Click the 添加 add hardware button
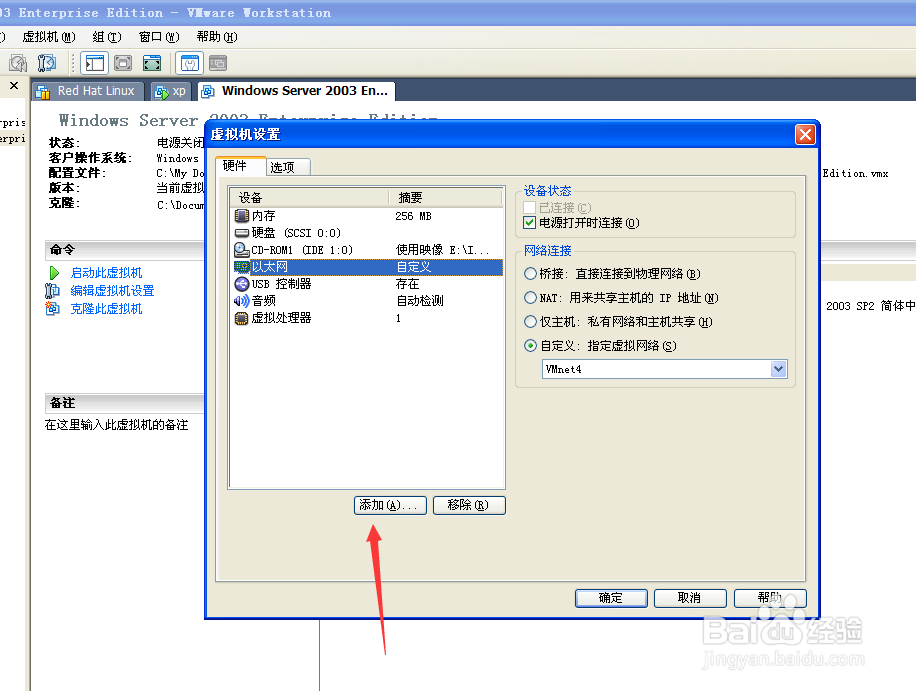This screenshot has height=691, width=916. 390,505
